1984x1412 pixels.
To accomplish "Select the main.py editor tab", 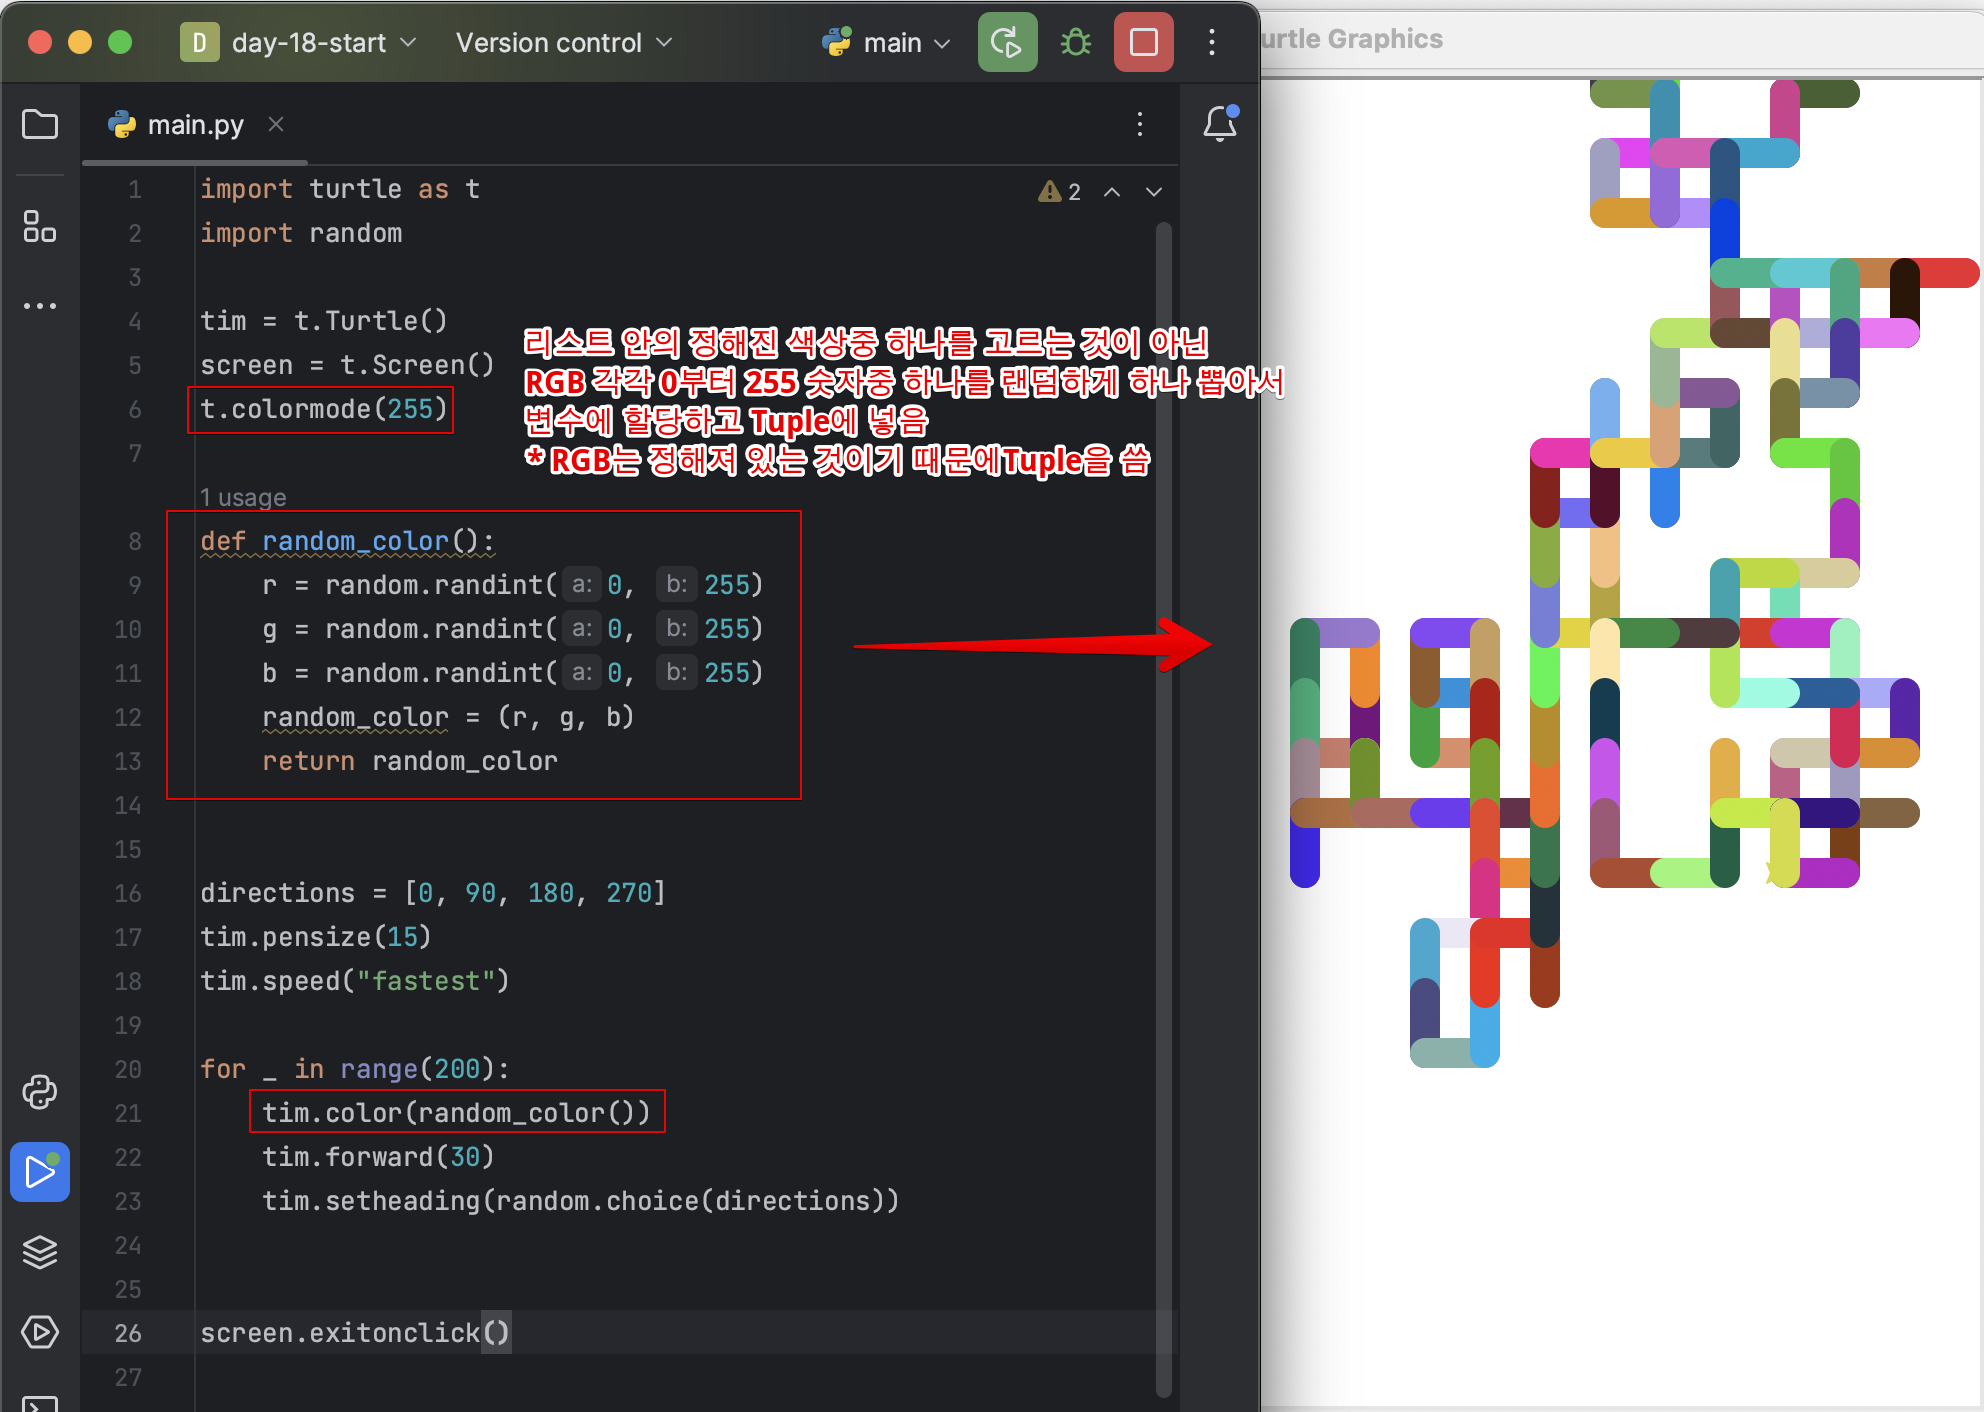I will pyautogui.click(x=195, y=124).
